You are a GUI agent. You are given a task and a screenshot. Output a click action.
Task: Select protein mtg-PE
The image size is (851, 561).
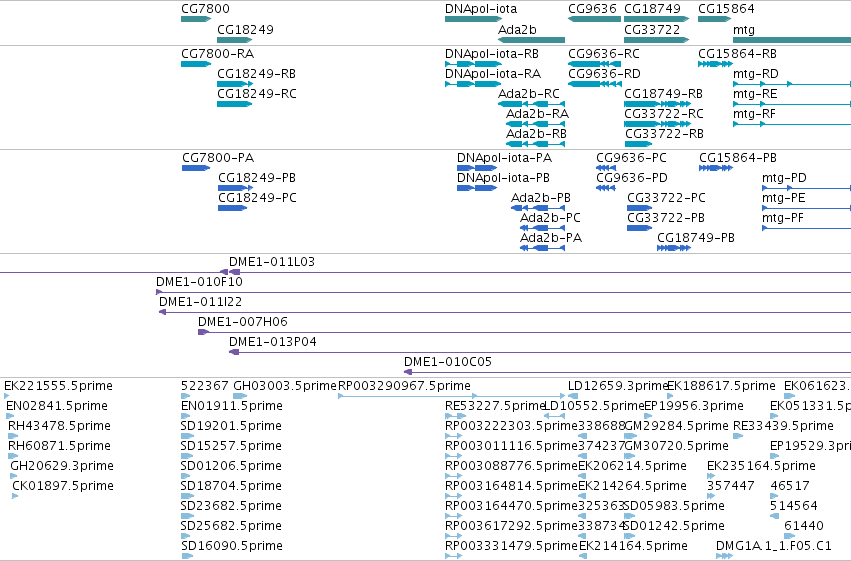coord(806,208)
